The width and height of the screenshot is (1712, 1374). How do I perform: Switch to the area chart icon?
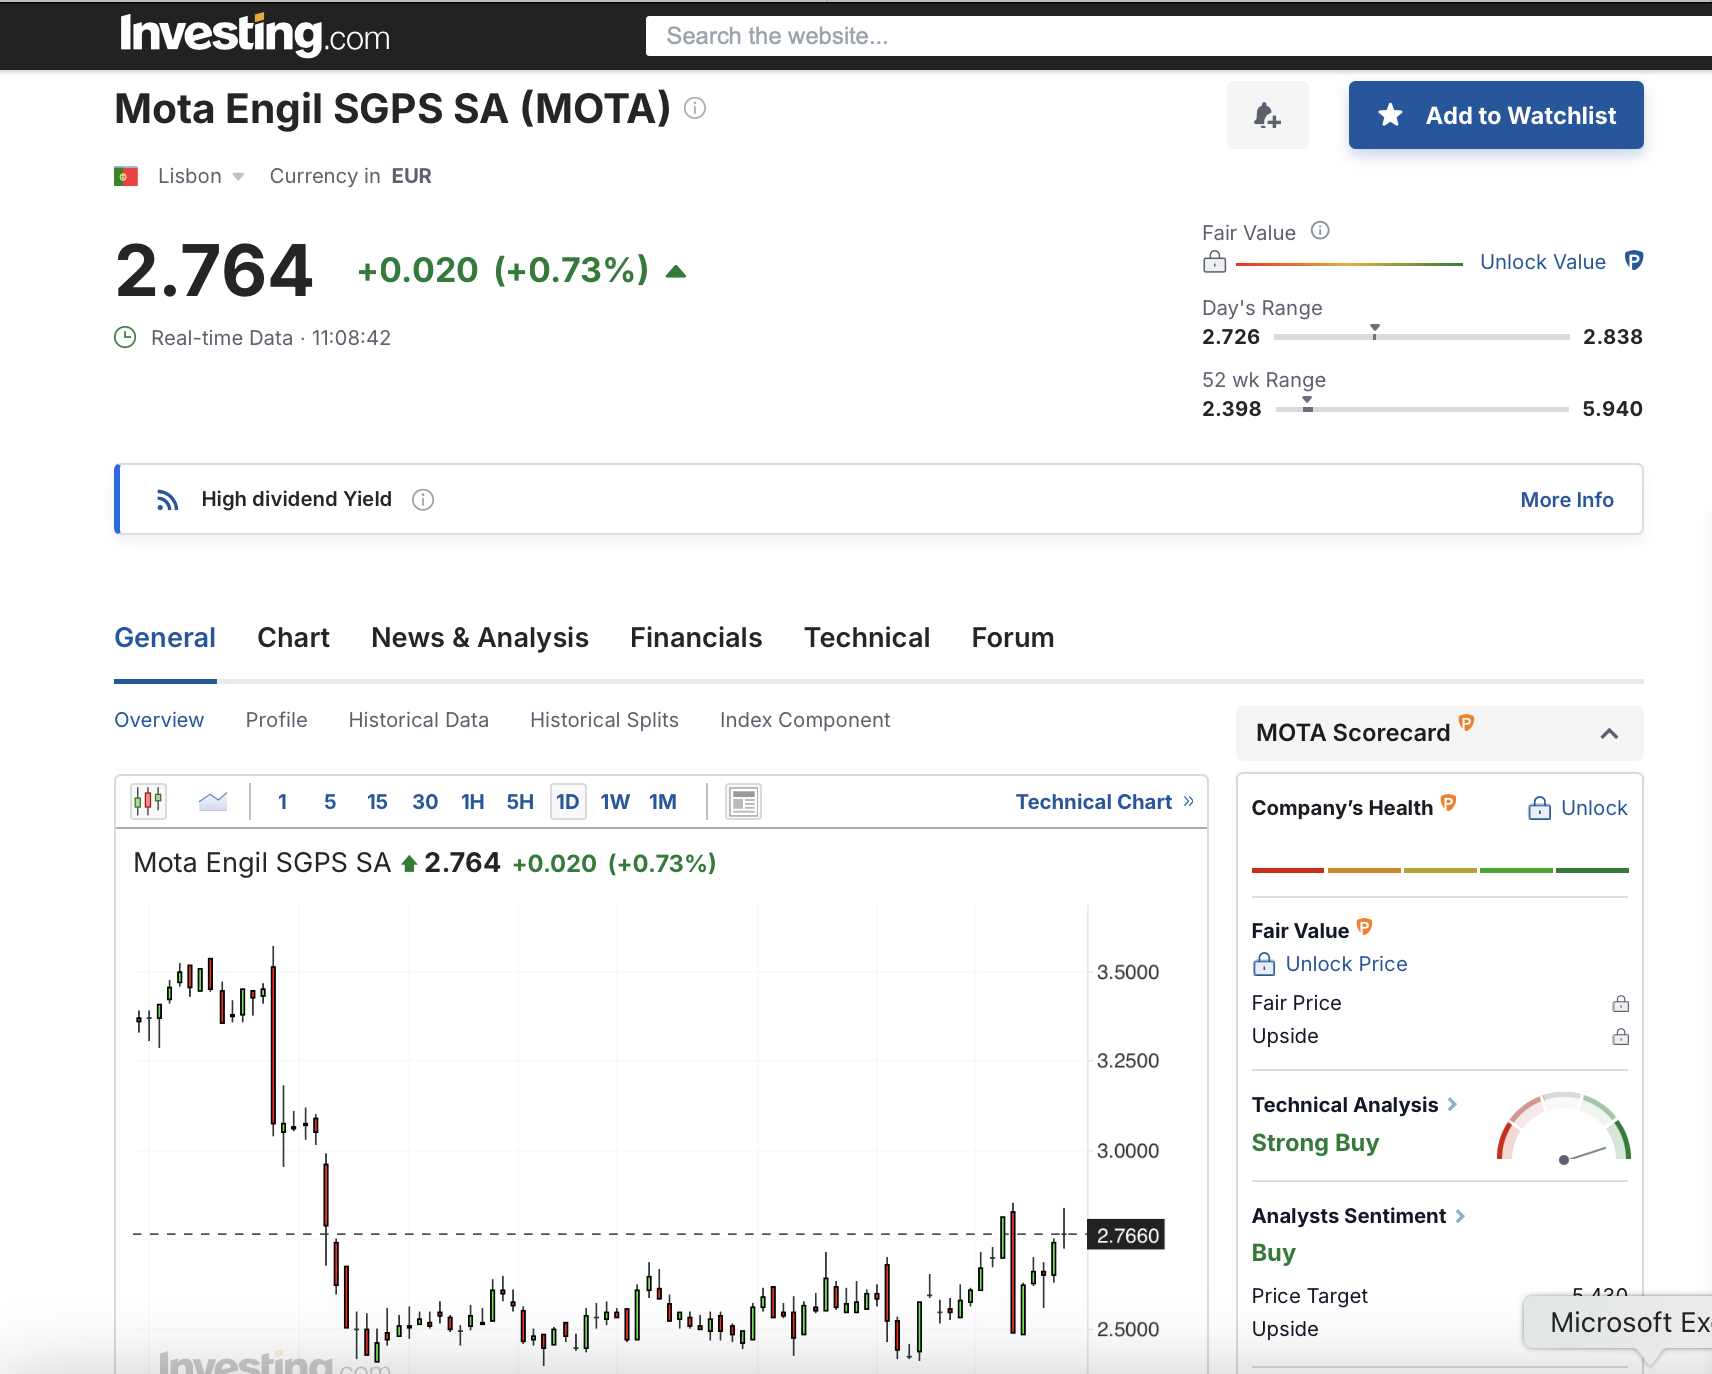(213, 801)
